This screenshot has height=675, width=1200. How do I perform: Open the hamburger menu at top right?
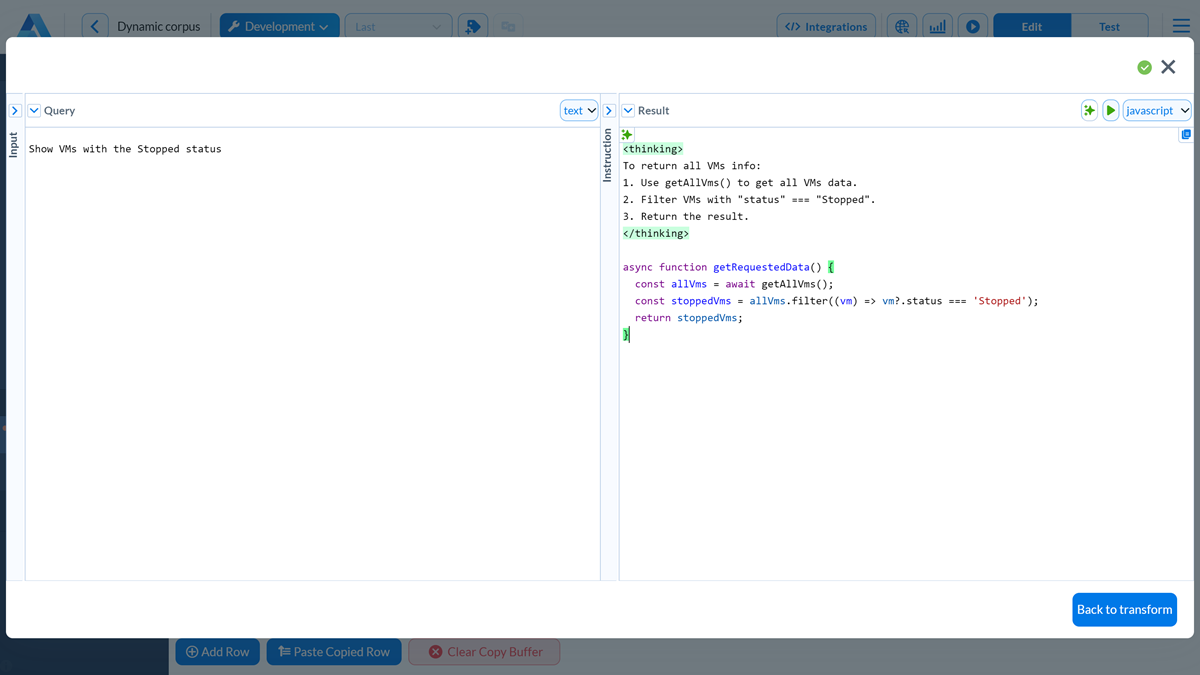coord(1181,25)
